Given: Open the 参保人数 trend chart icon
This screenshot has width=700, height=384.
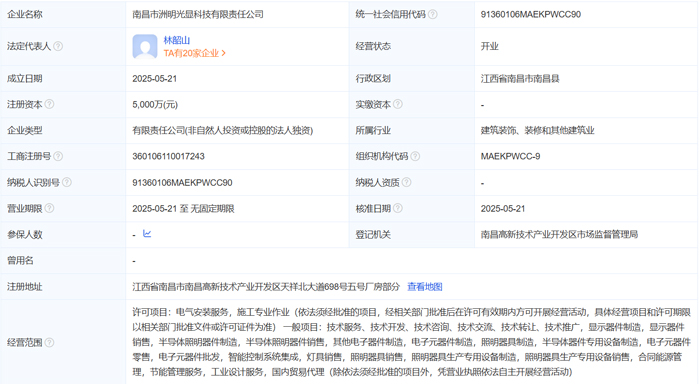Looking at the screenshot, I should click(147, 234).
